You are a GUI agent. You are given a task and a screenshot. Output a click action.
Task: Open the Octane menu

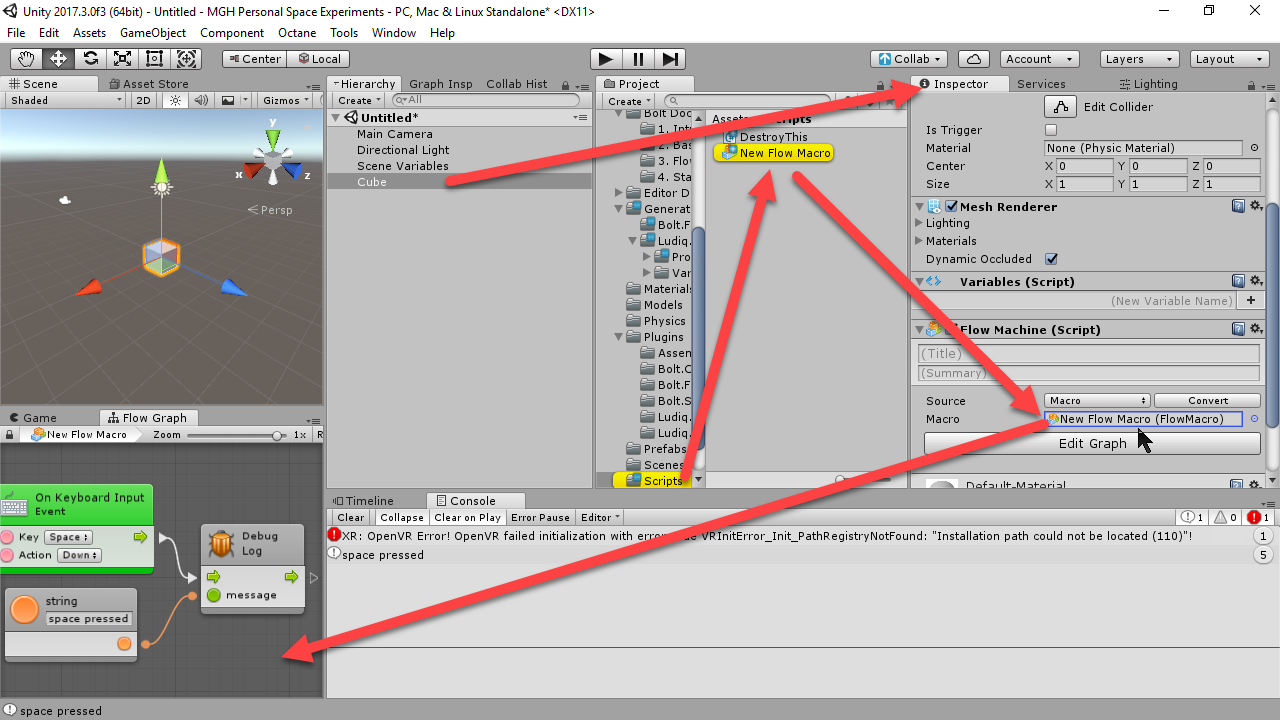297,33
